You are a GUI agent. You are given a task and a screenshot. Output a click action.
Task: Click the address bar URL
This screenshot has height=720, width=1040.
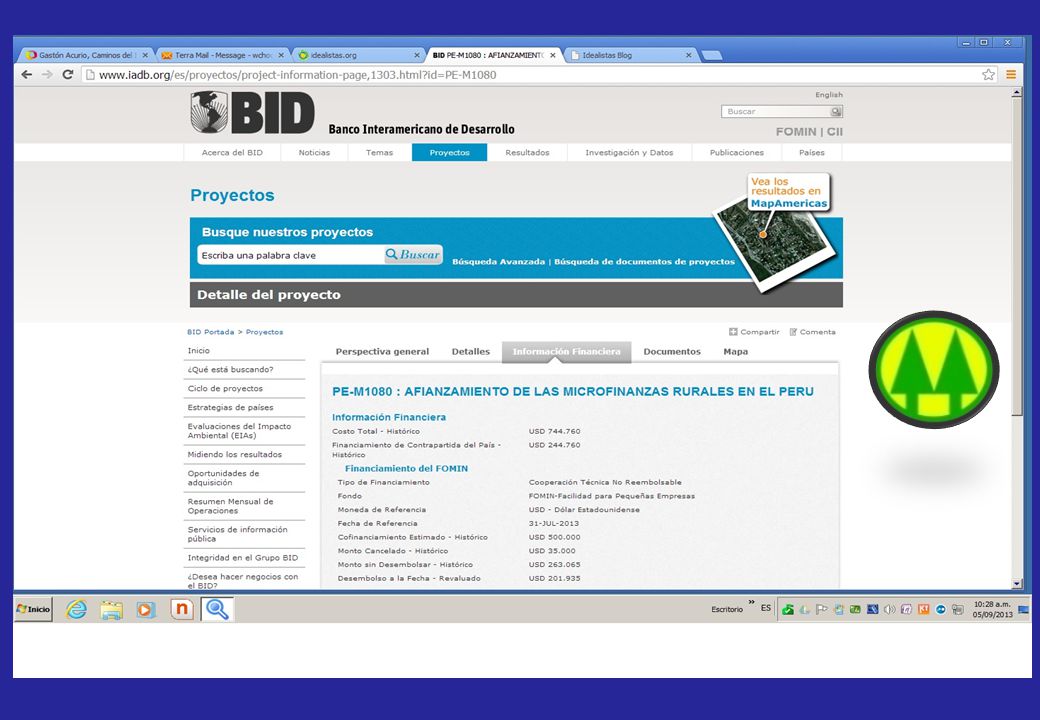coord(298,75)
